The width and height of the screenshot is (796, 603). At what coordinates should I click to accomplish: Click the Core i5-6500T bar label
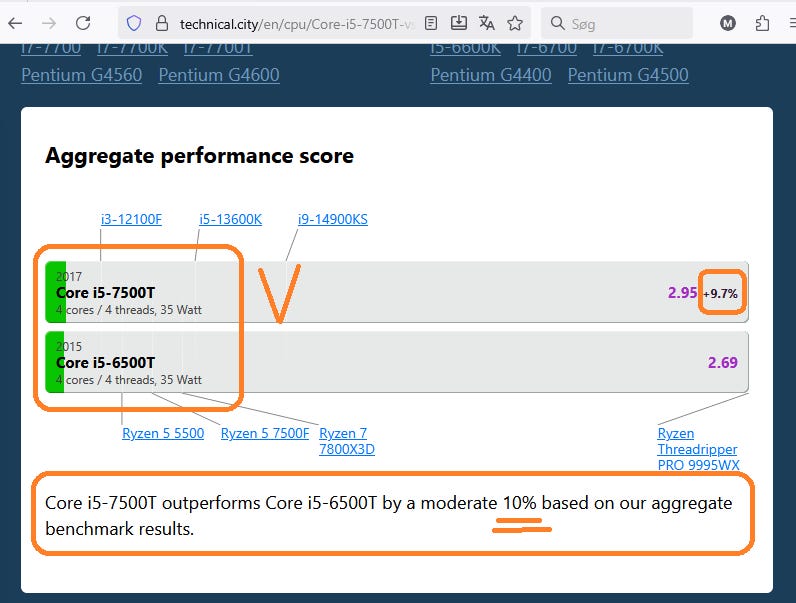105,363
